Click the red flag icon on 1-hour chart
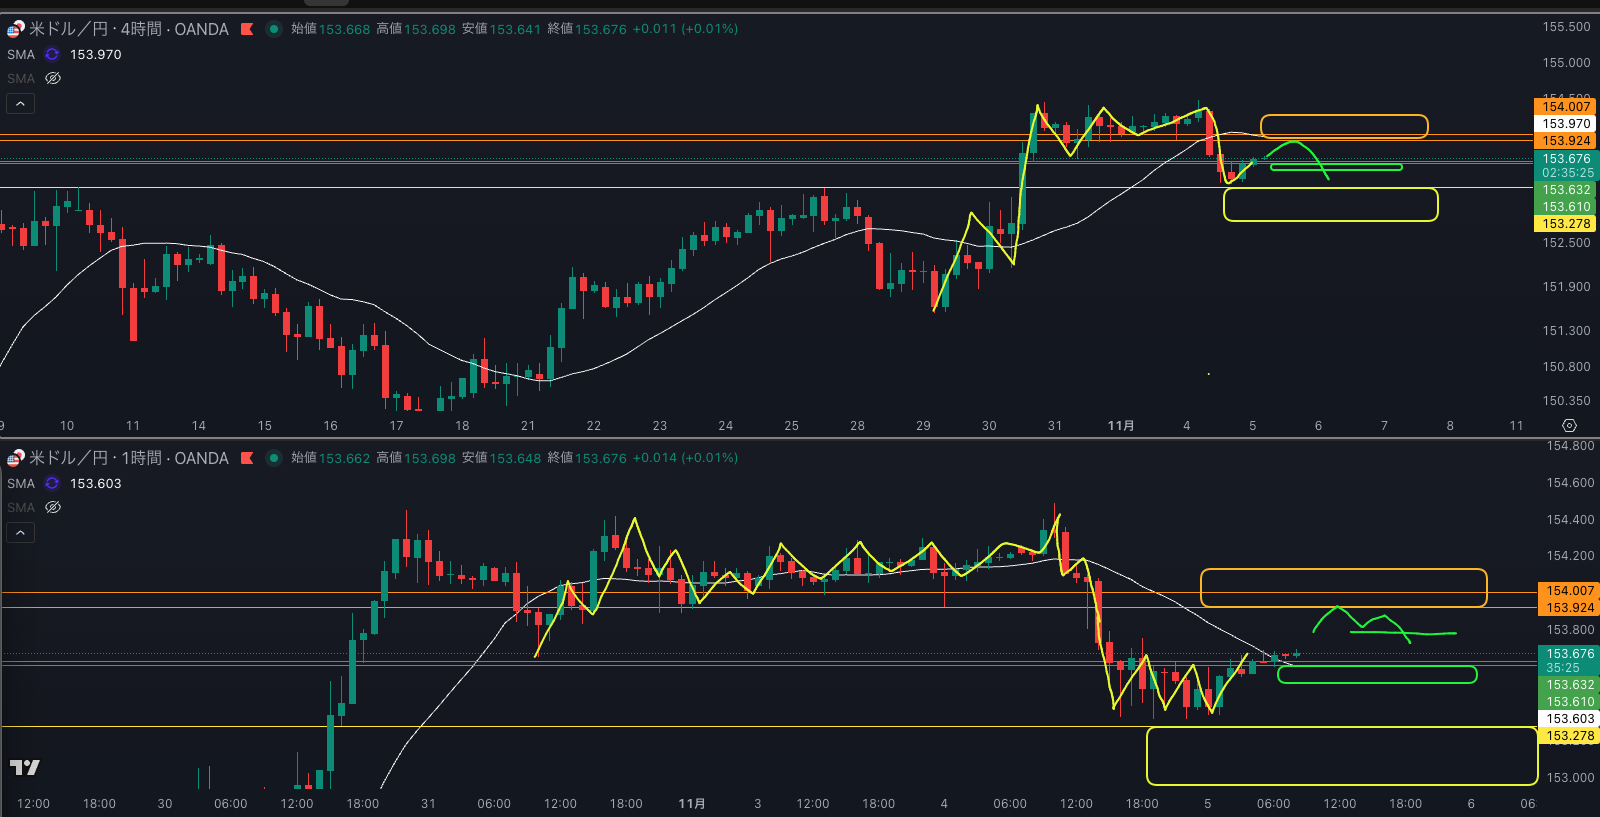Image resolution: width=1600 pixels, height=817 pixels. coord(247,458)
